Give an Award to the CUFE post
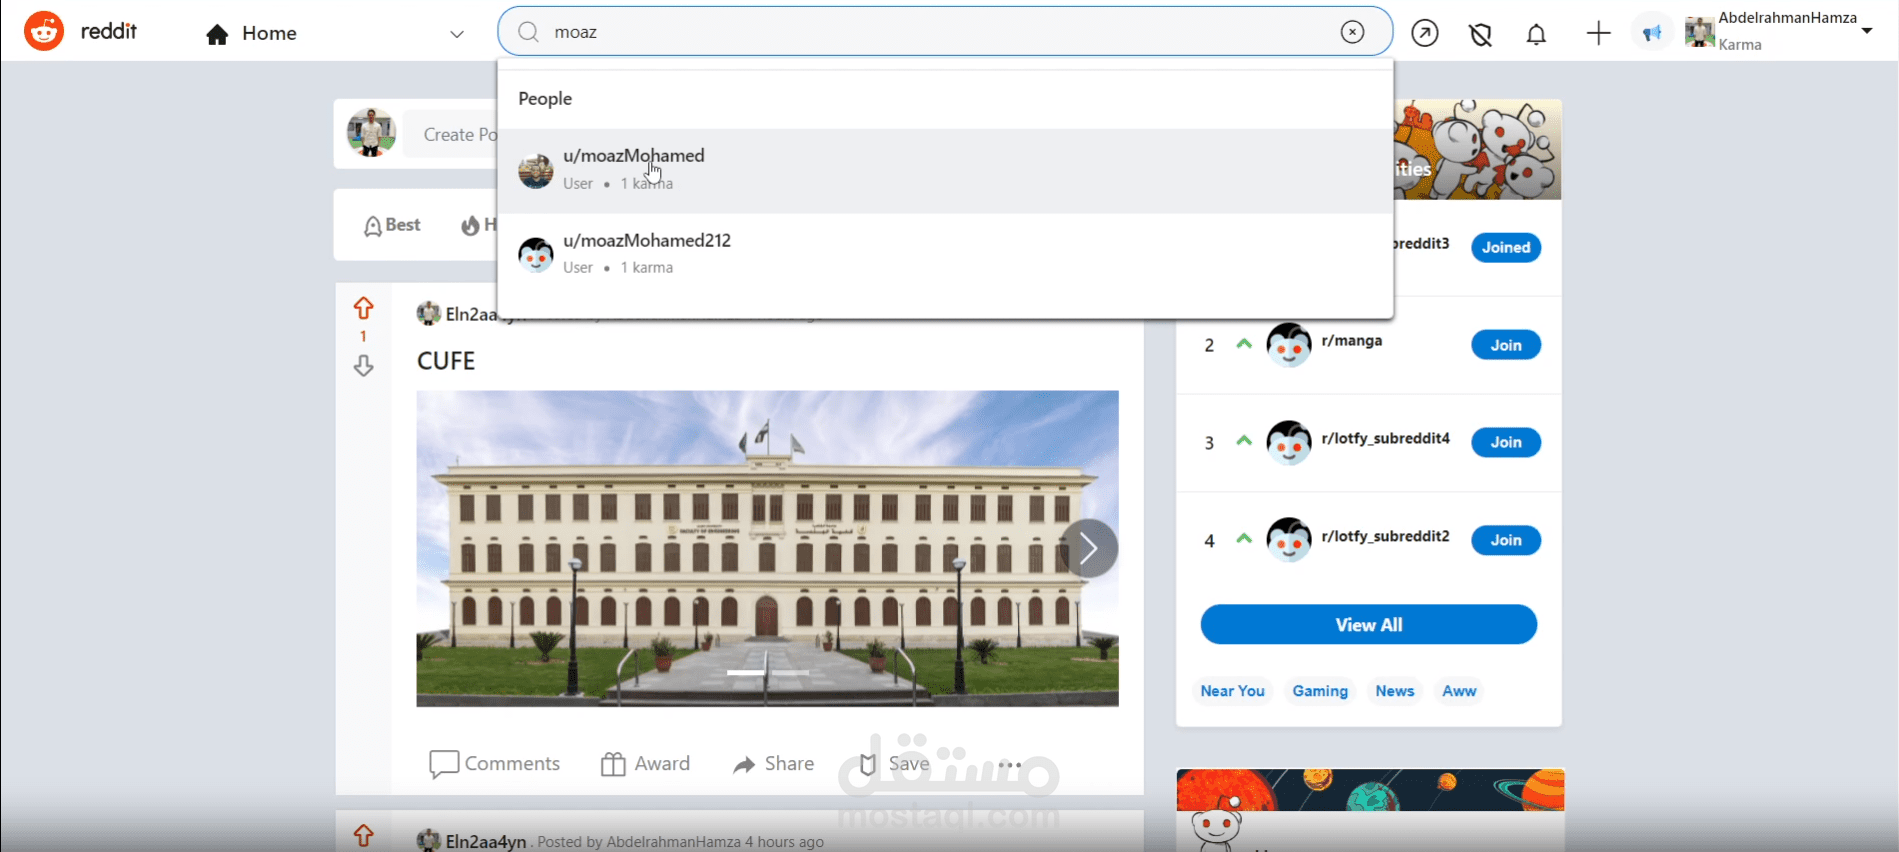This screenshot has width=1899, height=852. 645,764
